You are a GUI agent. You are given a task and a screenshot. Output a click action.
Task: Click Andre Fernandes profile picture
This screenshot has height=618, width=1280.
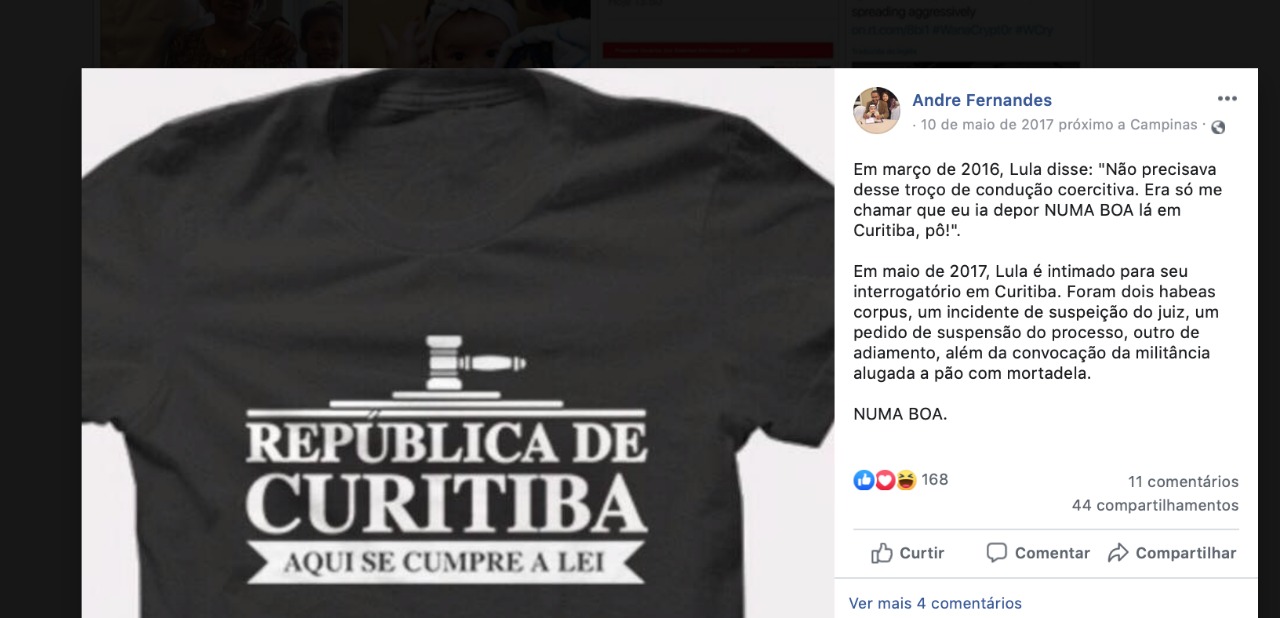[876, 110]
